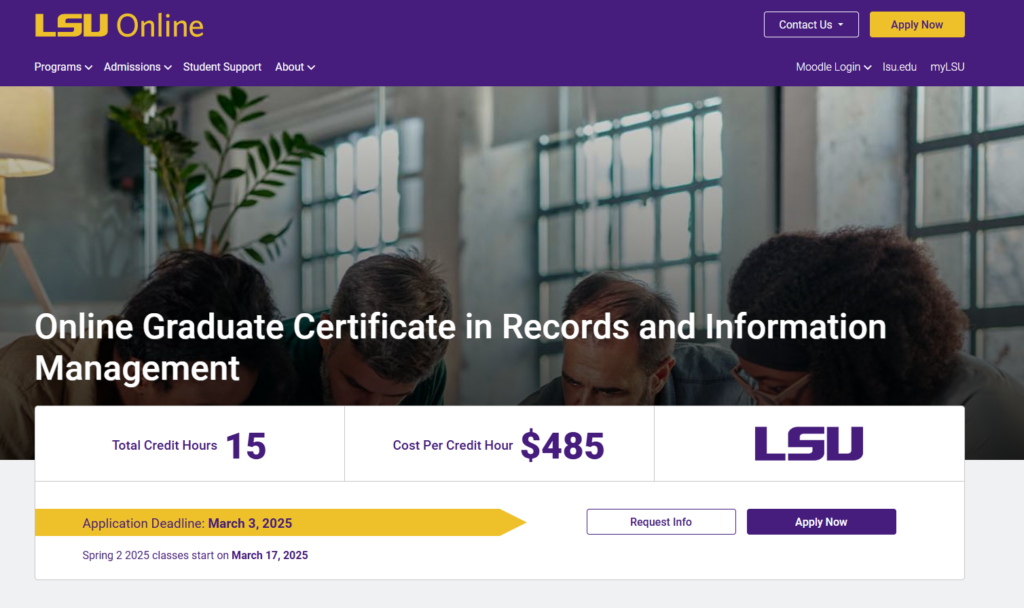Image resolution: width=1024 pixels, height=608 pixels.
Task: Click the Cost Per Credit Hour label
Action: (x=453, y=445)
